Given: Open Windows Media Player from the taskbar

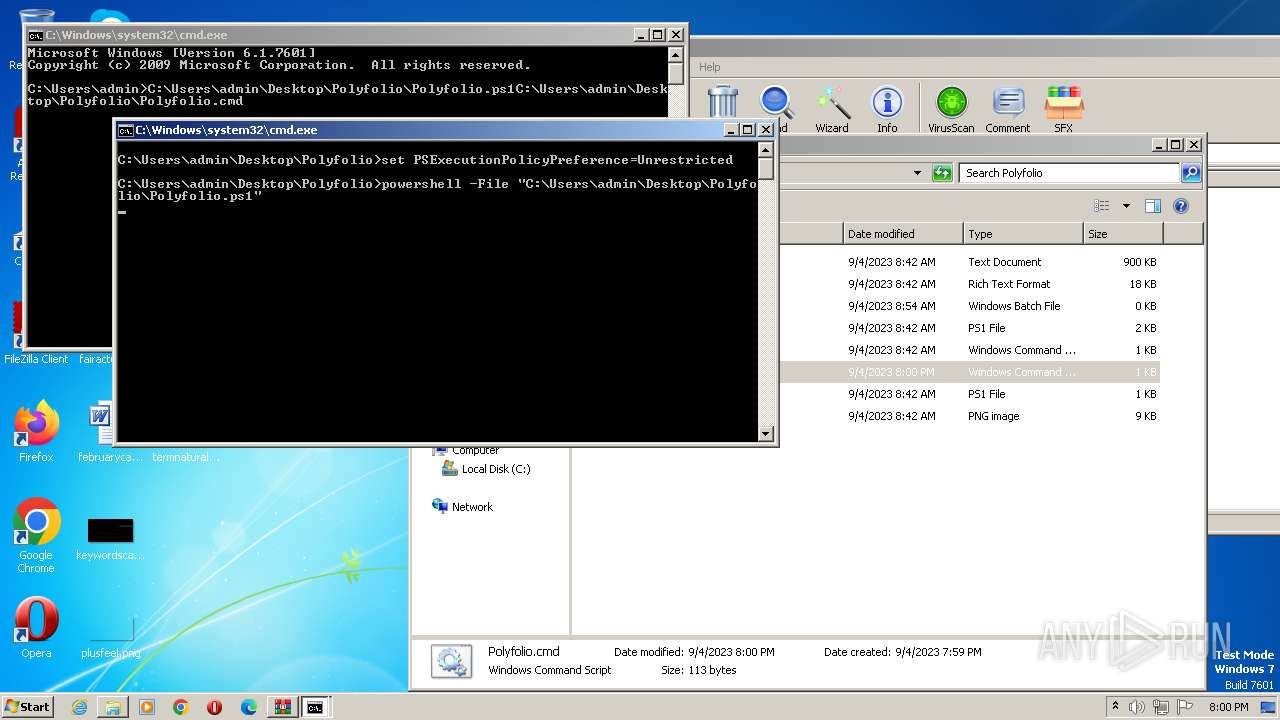Looking at the screenshot, I should (x=147, y=707).
